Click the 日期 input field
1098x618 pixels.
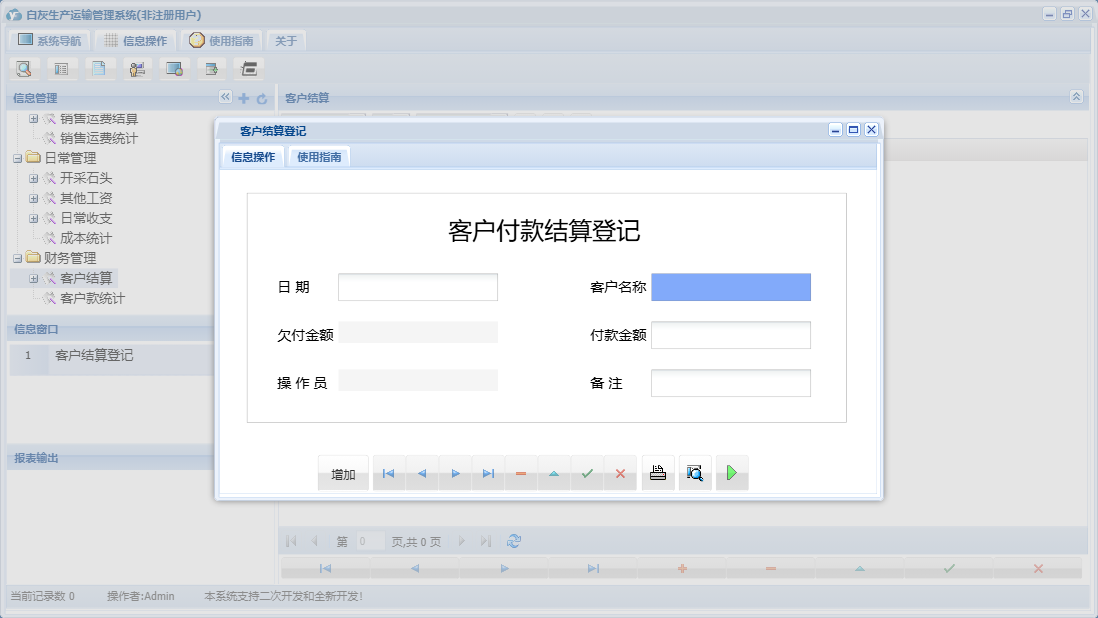point(418,286)
